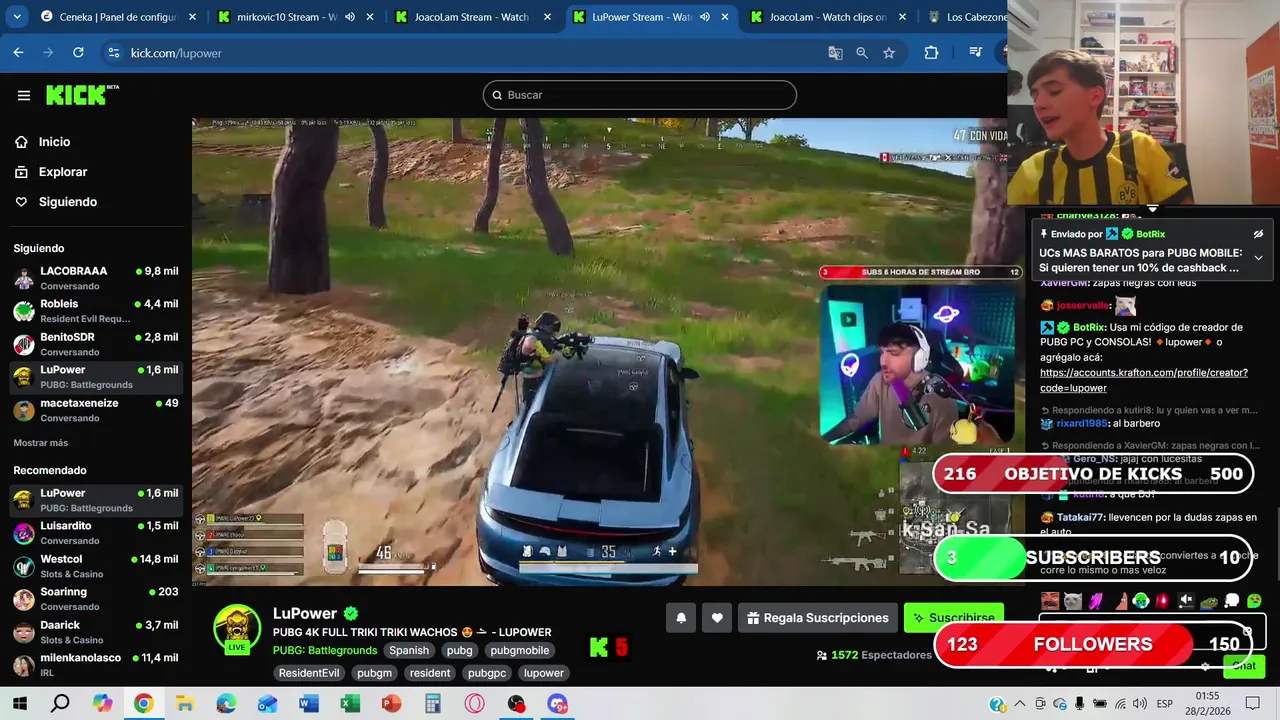This screenshot has width=1280, height=720.
Task: Focus the Buscar search field
Action: coord(640,95)
